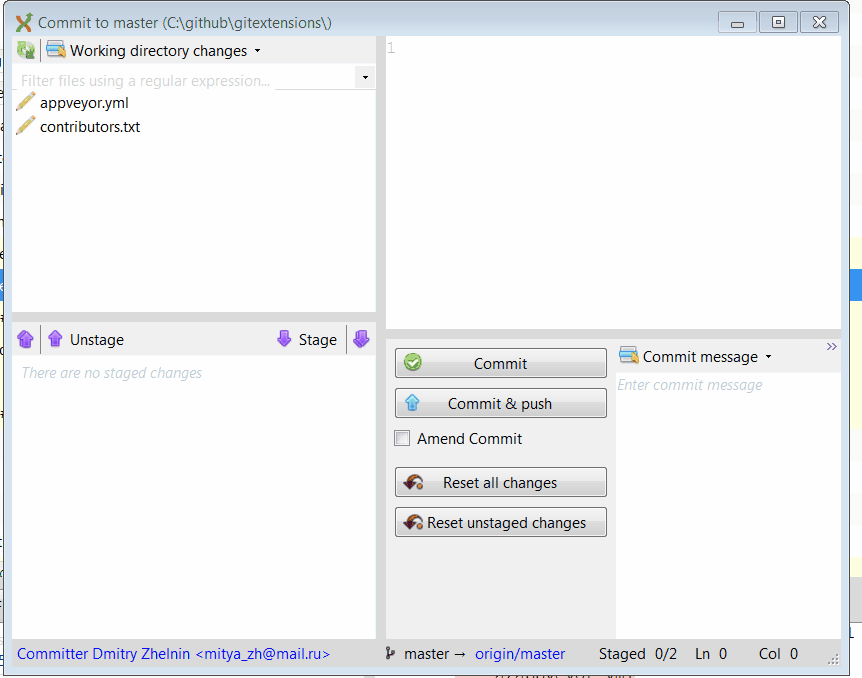This screenshot has width=862, height=678.
Task: Enable the Amend Commit checkbox
Action: click(402, 438)
